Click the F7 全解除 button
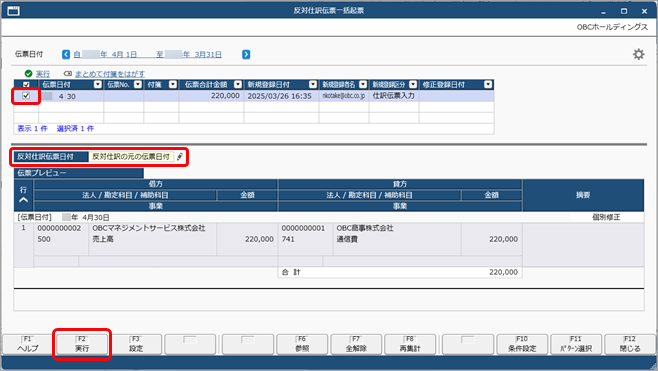Viewport: 658px width, 371px height. 356,344
